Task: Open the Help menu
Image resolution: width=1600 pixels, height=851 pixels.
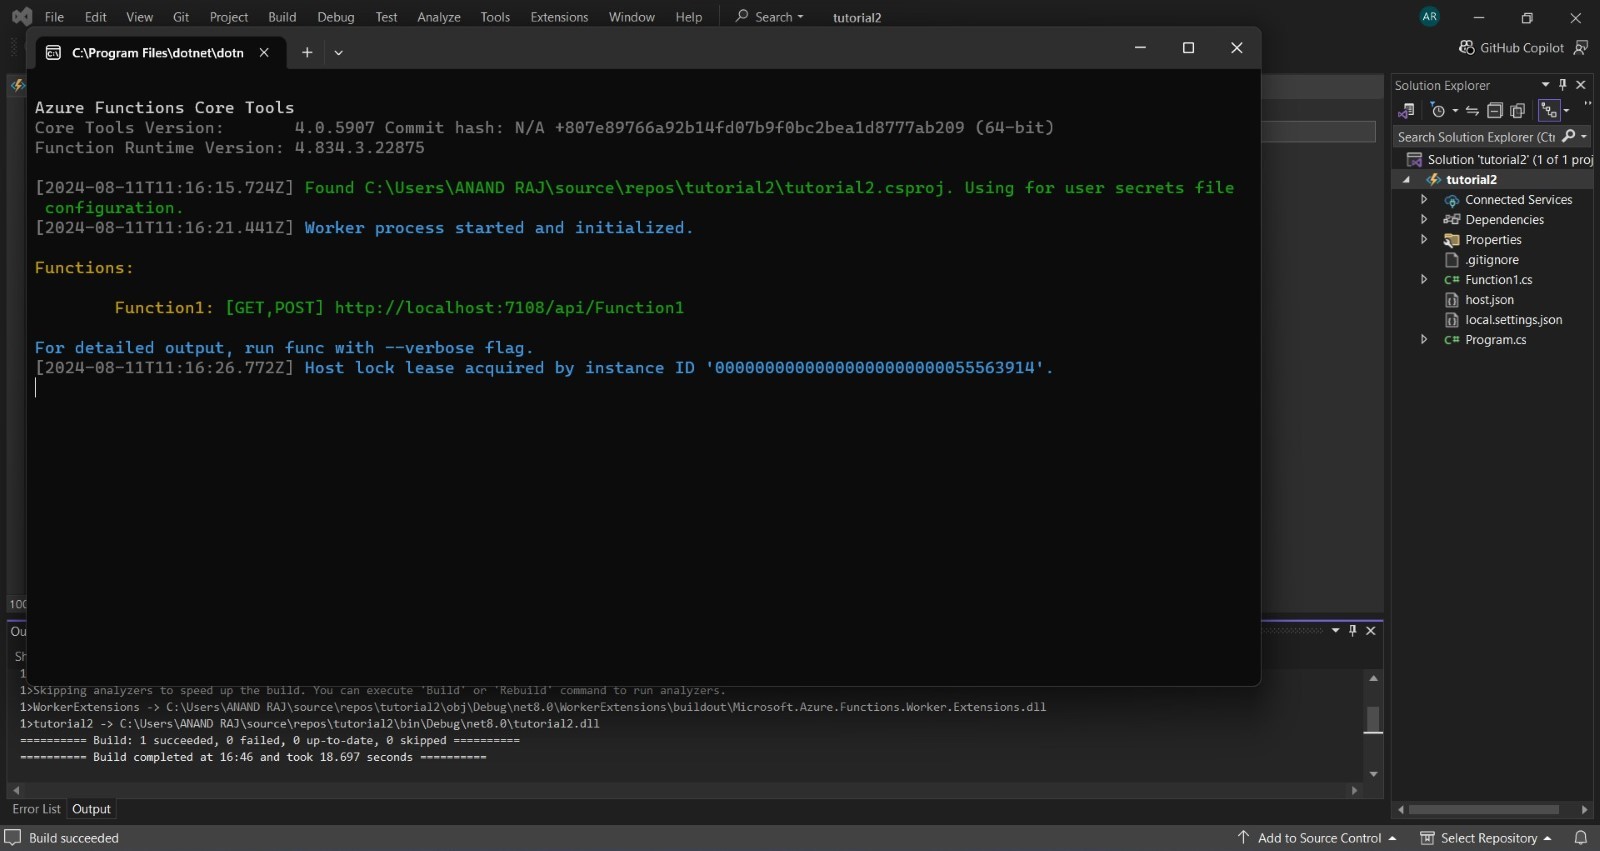Action: [689, 17]
